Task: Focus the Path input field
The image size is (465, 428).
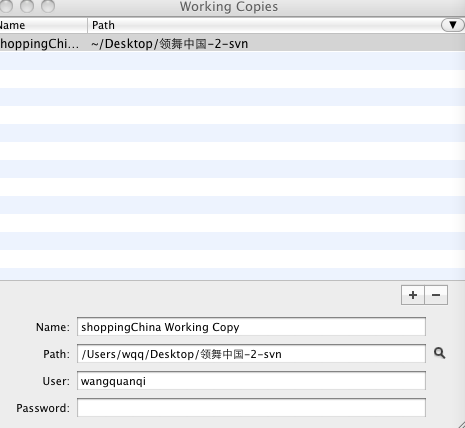Action: coord(251,354)
